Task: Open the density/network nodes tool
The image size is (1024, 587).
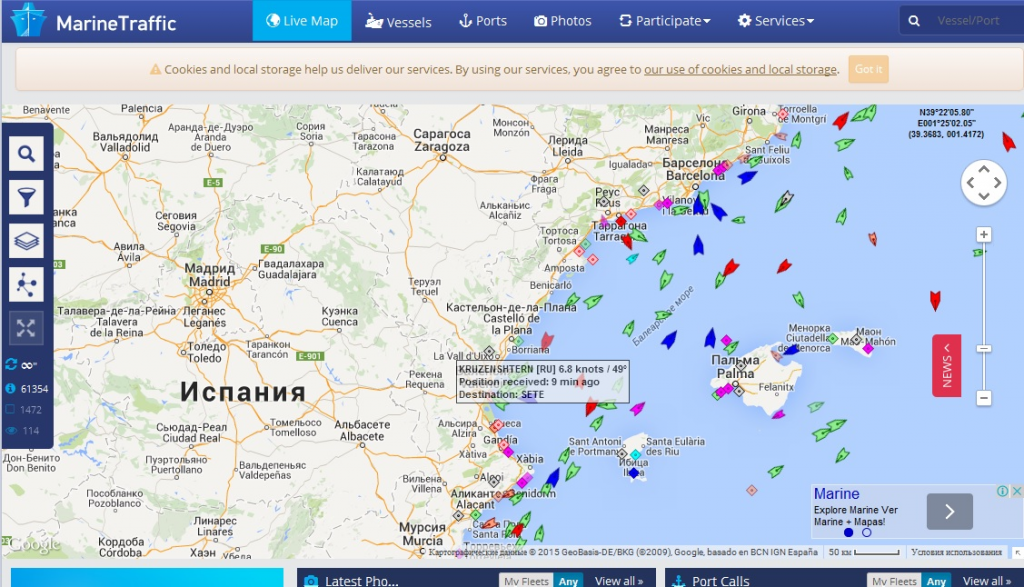Action: pos(26,285)
